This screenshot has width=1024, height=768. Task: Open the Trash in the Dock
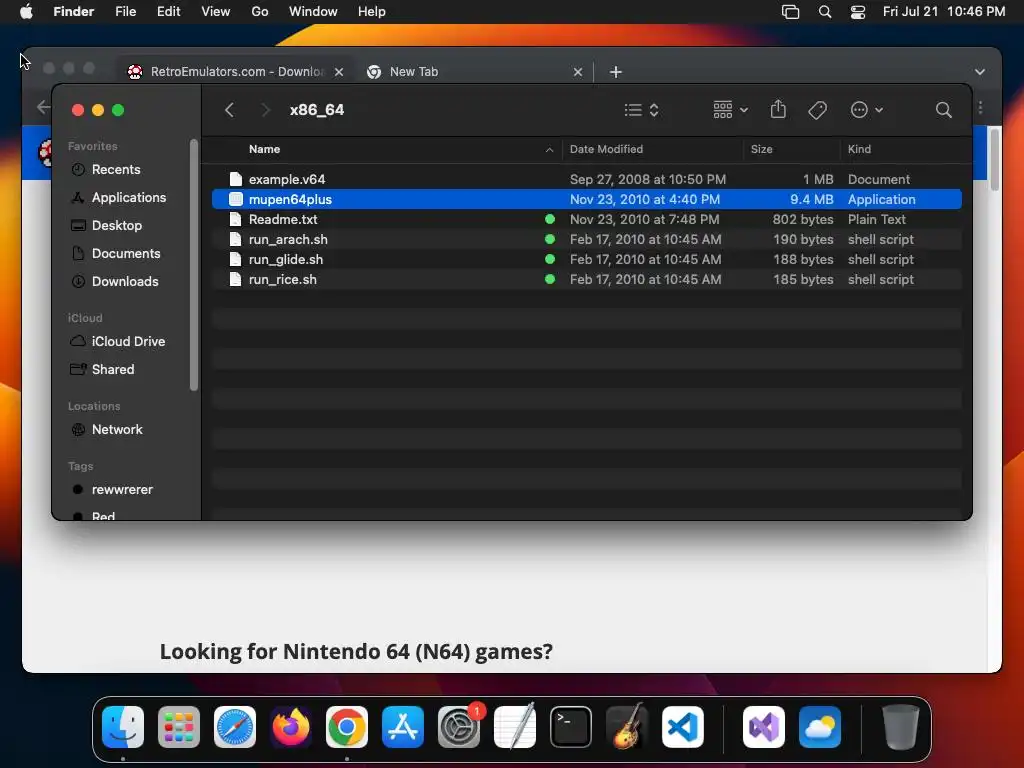point(901,727)
